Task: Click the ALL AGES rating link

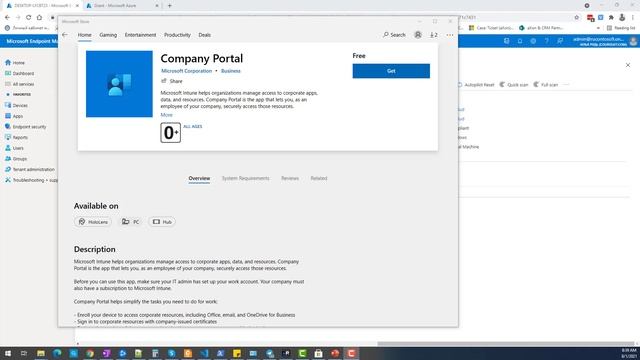Action: 193,127
